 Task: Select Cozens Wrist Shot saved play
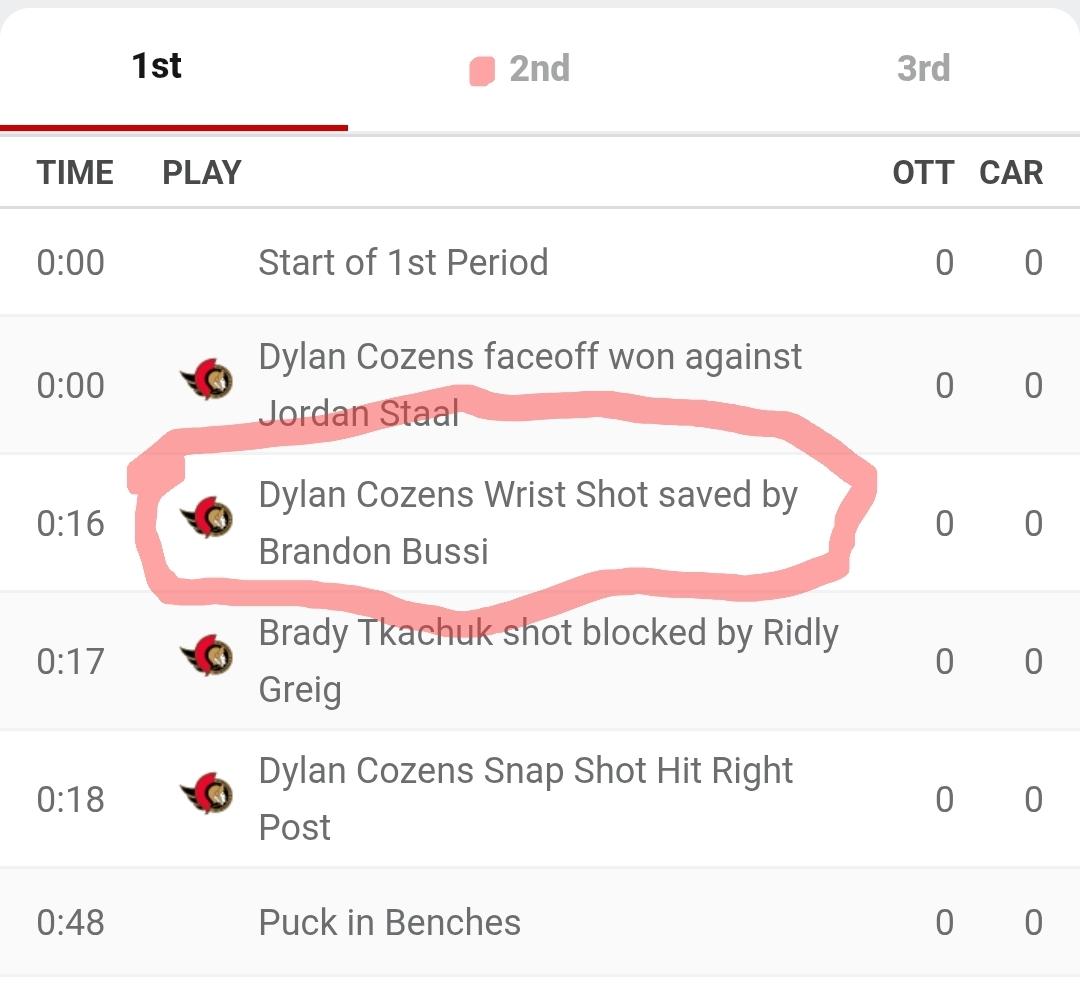click(x=528, y=523)
